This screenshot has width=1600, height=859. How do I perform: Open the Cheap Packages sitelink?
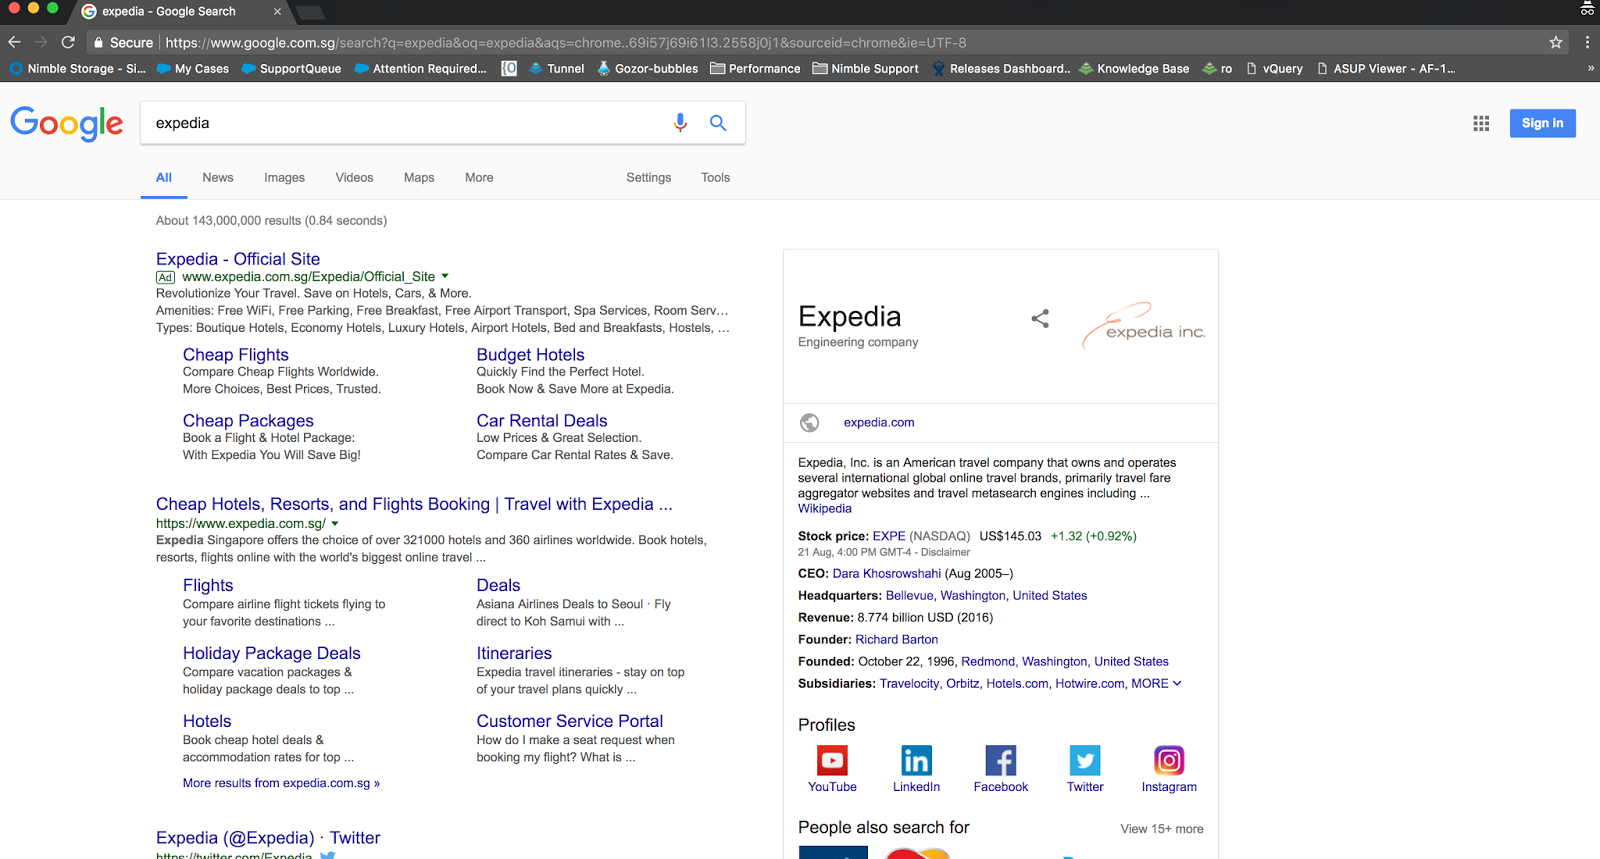click(248, 421)
